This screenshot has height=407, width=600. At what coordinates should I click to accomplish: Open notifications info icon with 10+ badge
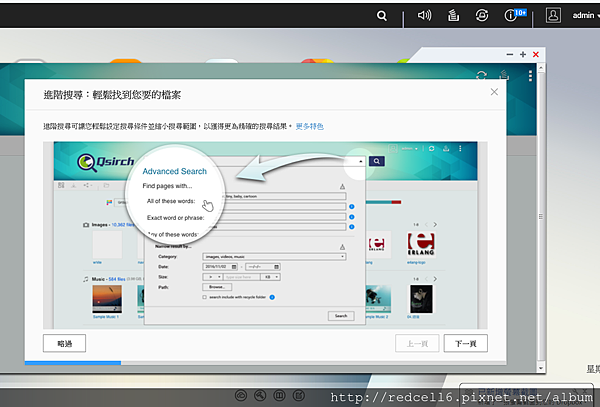pos(514,15)
